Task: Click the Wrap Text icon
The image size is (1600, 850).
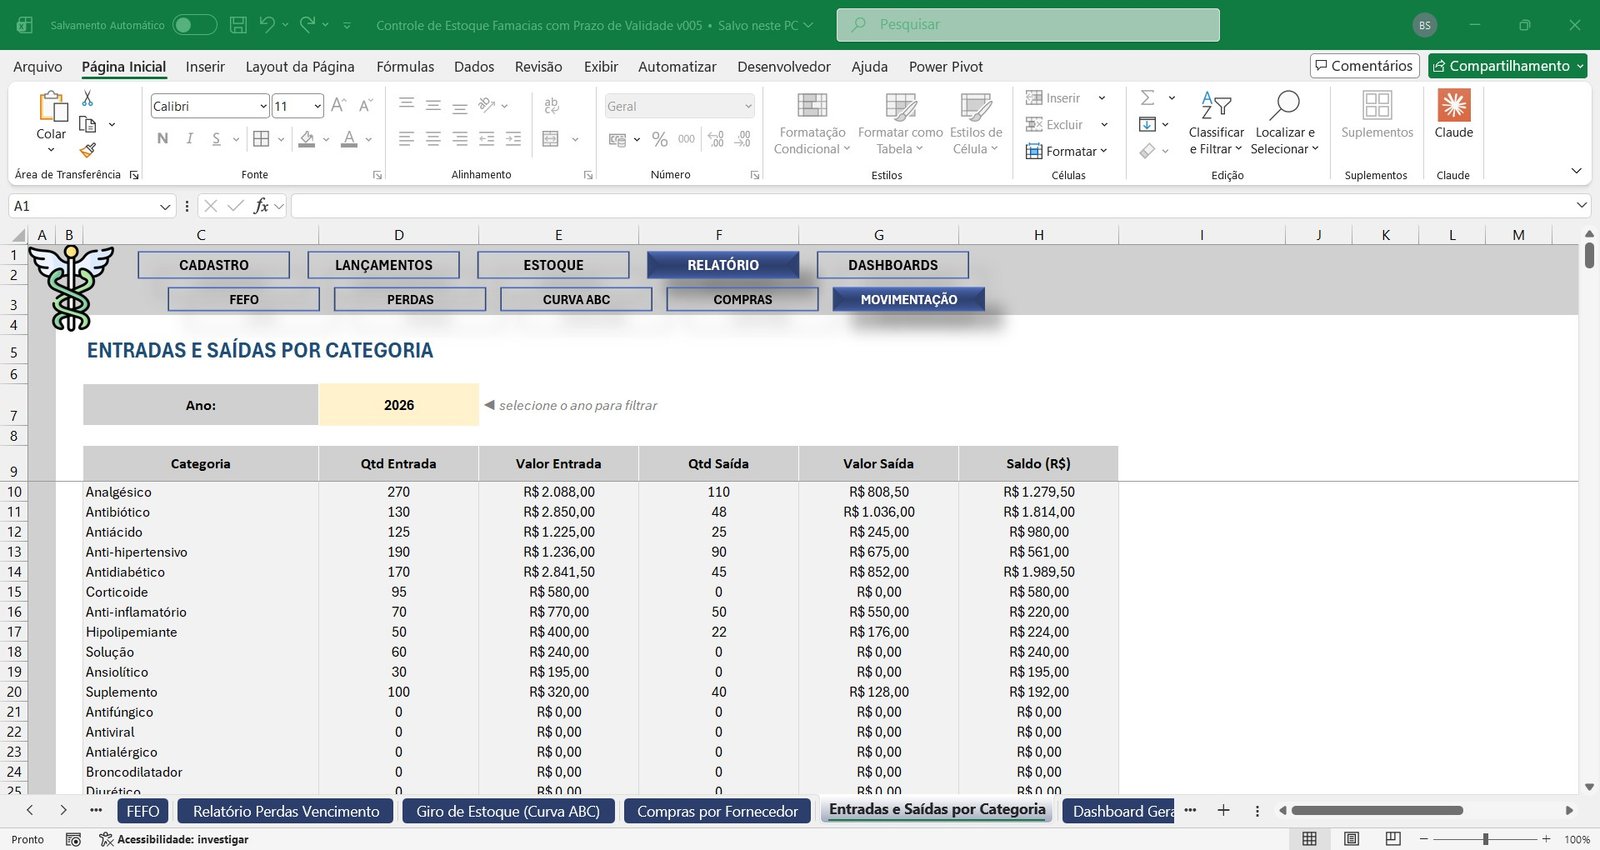Action: coord(551,106)
